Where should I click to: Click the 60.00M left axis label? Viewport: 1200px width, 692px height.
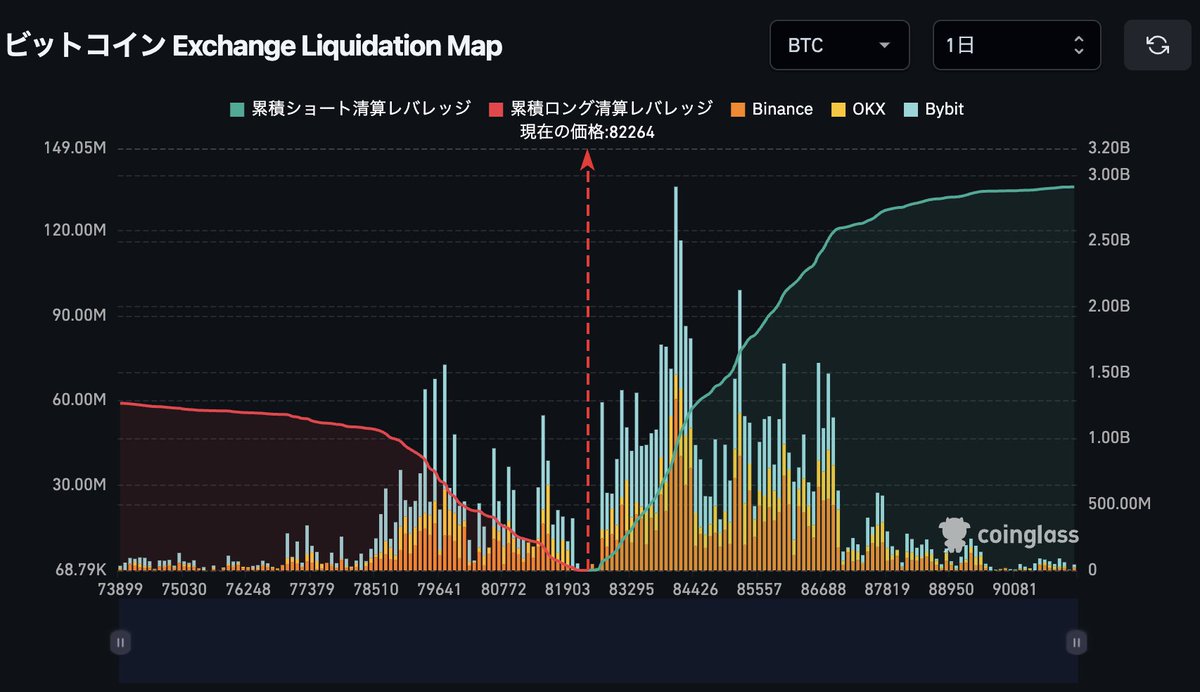click(79, 400)
